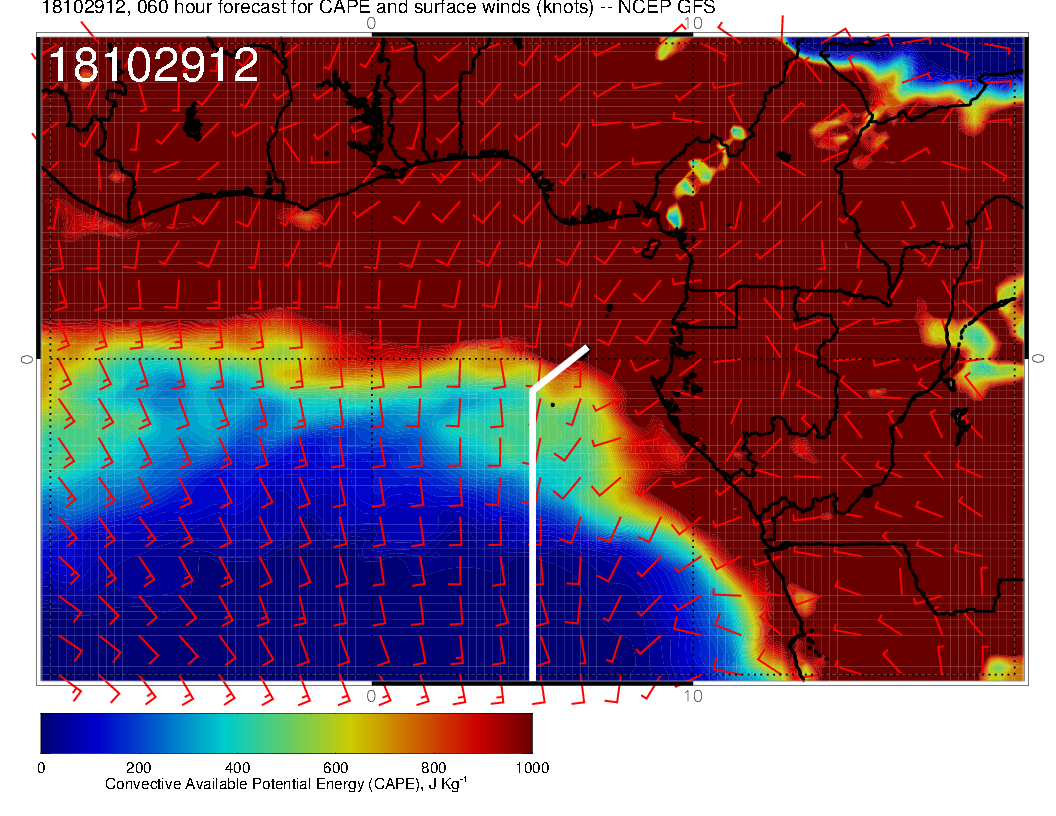Screen dimensions: 1056x816
Task: Click the dark blue end of colorbar
Action: 50,732
